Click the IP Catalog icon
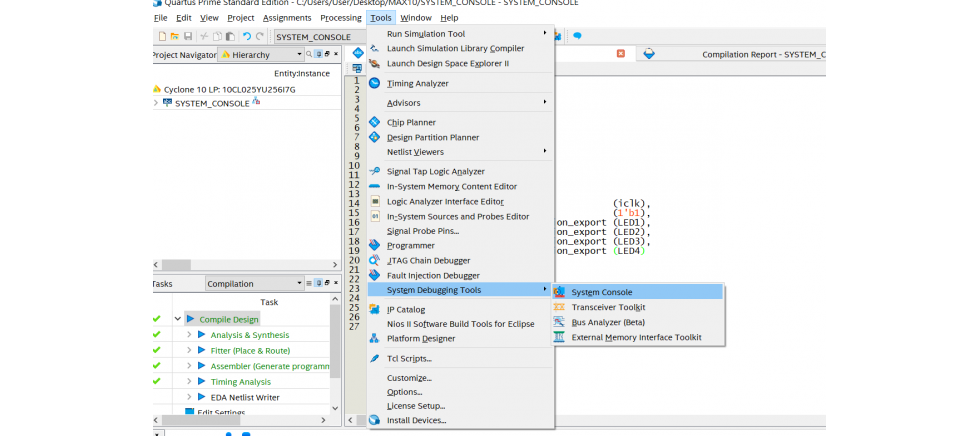Image resolution: width=980 pixels, height=436 pixels. pos(375,309)
